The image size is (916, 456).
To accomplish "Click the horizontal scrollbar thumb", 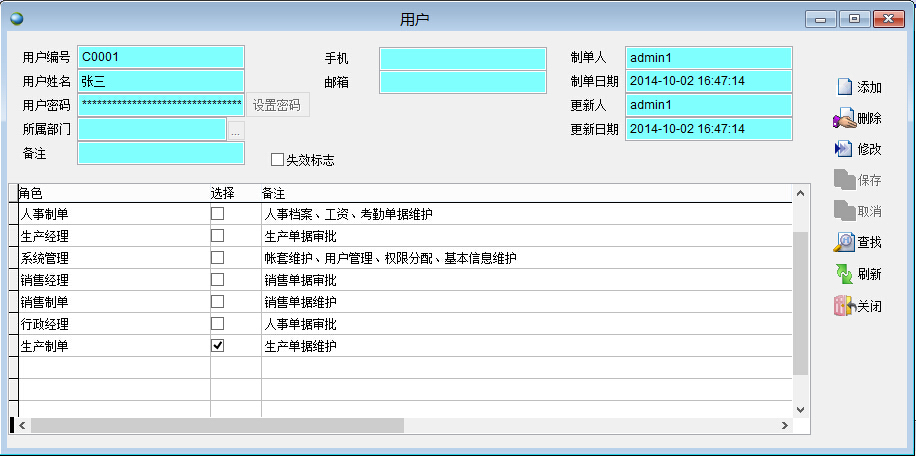I will point(215,425).
